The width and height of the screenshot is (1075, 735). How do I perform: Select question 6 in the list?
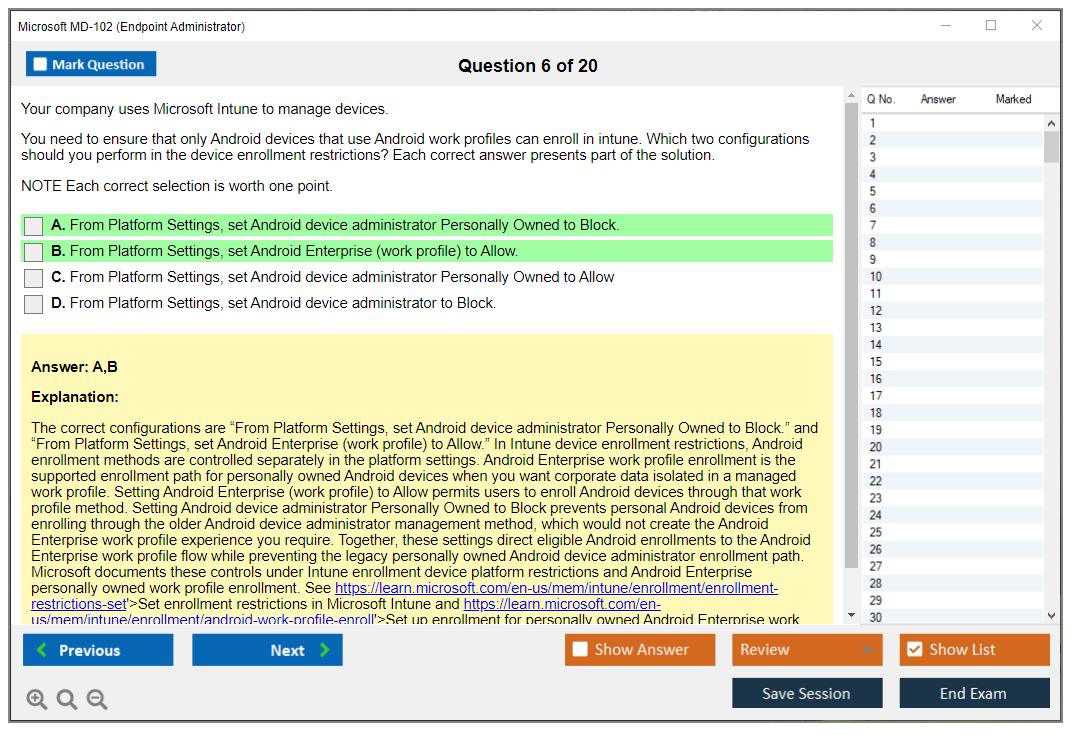click(x=953, y=208)
